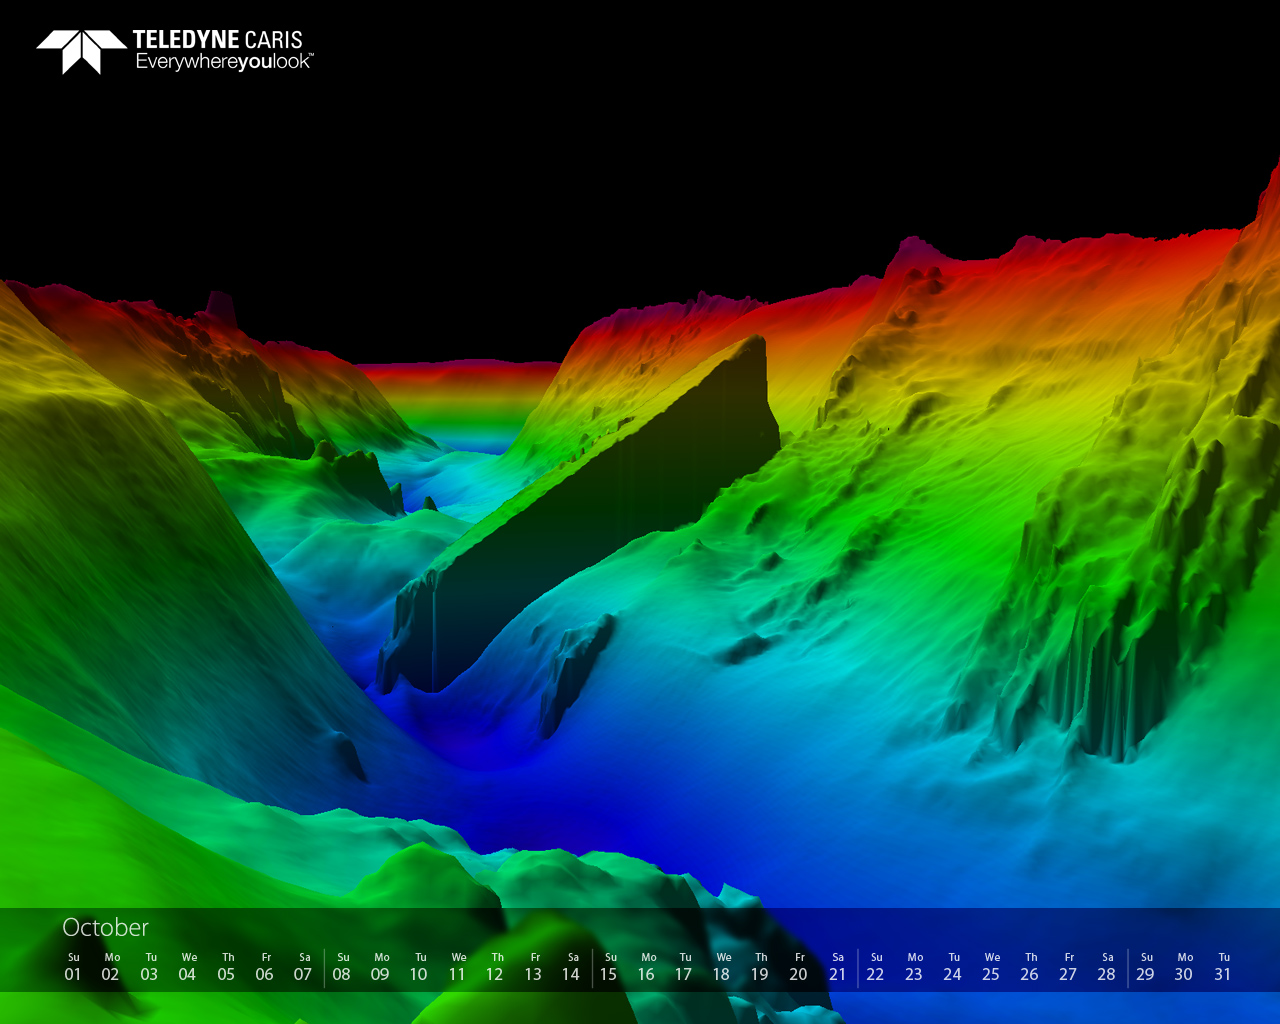
Task: Select Monday 09 on the calendar
Action: (381, 967)
